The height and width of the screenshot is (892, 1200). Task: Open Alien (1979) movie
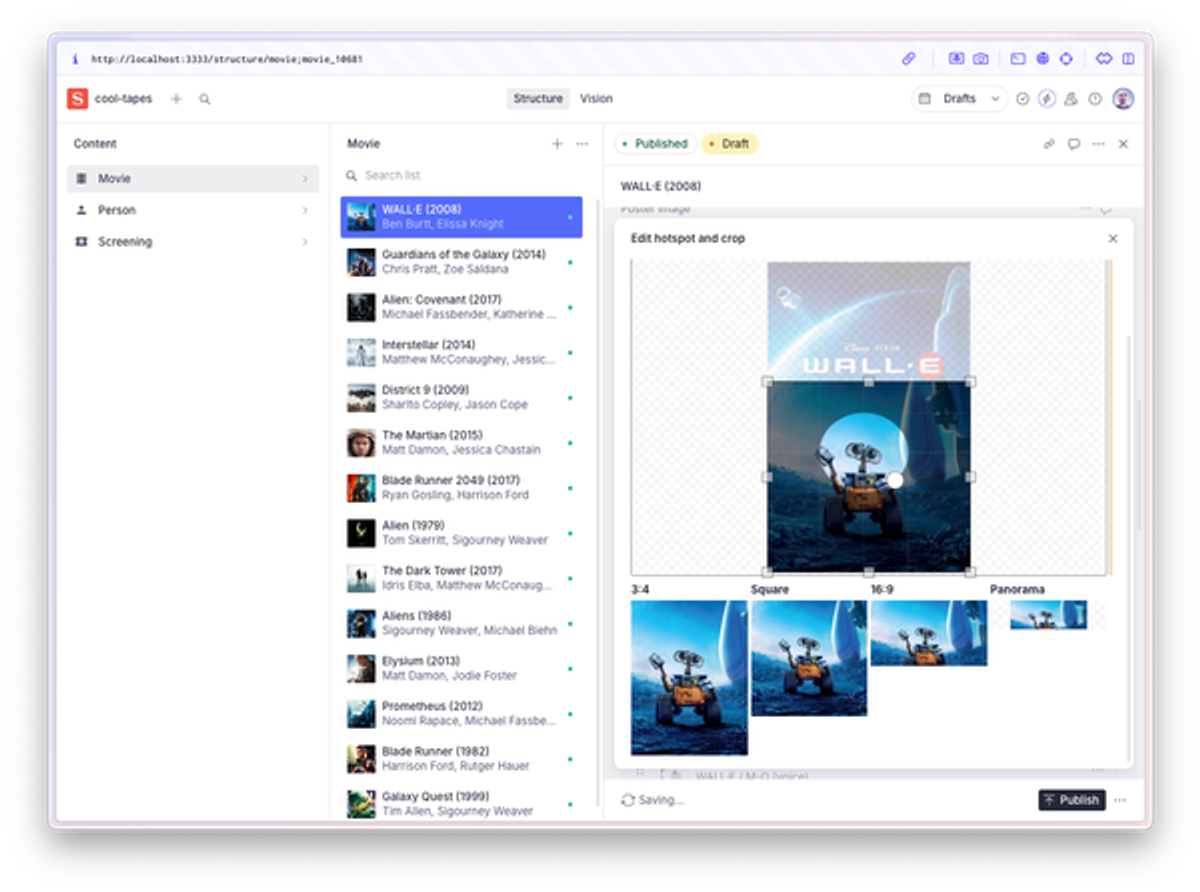pos(461,533)
